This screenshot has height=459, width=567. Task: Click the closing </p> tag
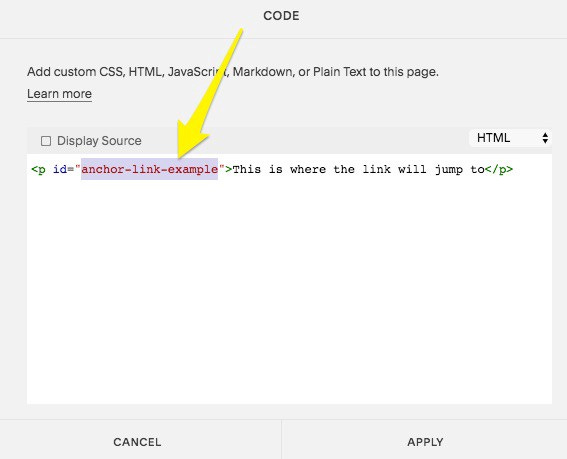point(499,170)
